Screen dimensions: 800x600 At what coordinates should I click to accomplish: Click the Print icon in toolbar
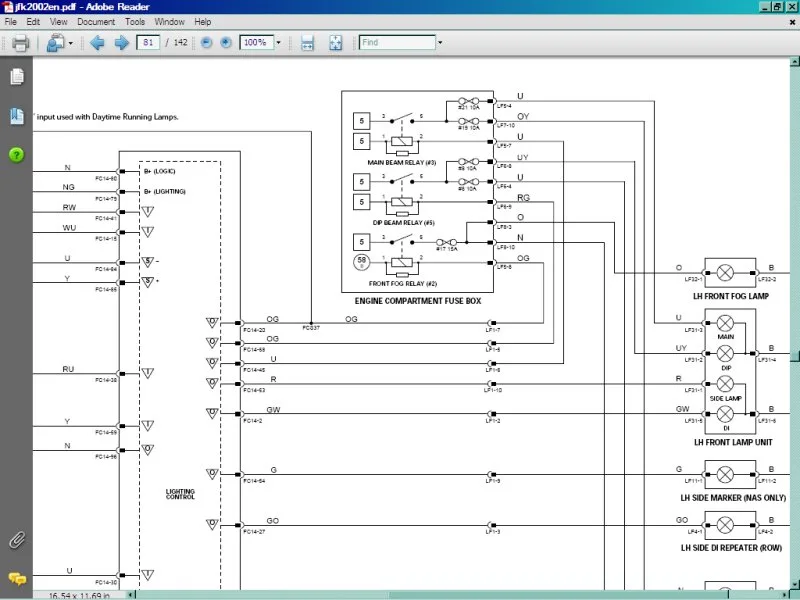[20, 43]
